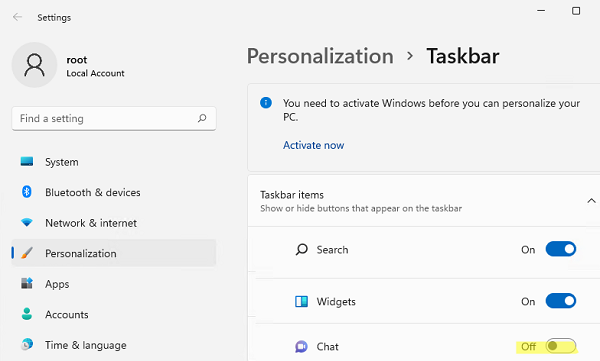Image resolution: width=600 pixels, height=361 pixels.
Task: Open the System category
Action: click(x=114, y=162)
